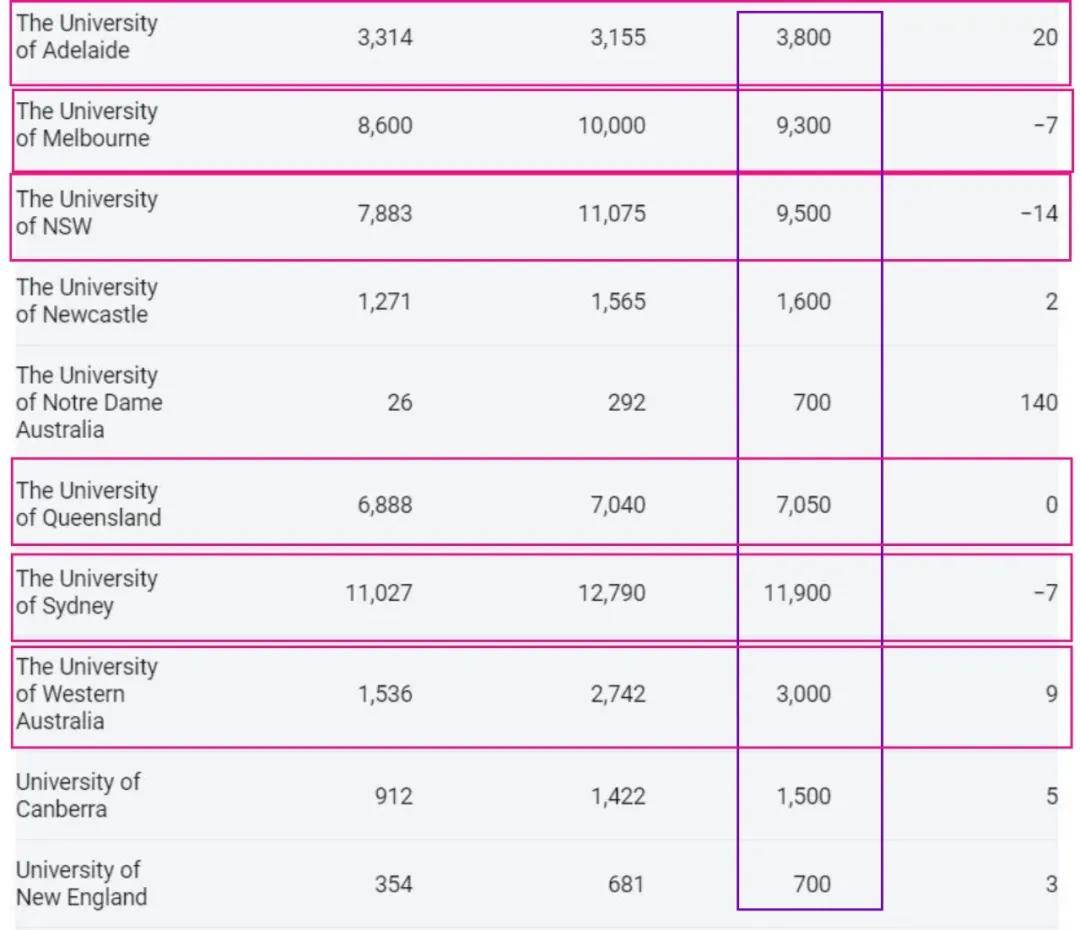Click the 8,600 figure in Melbourne row
The height and width of the screenshot is (930, 1080).
[x=385, y=125]
